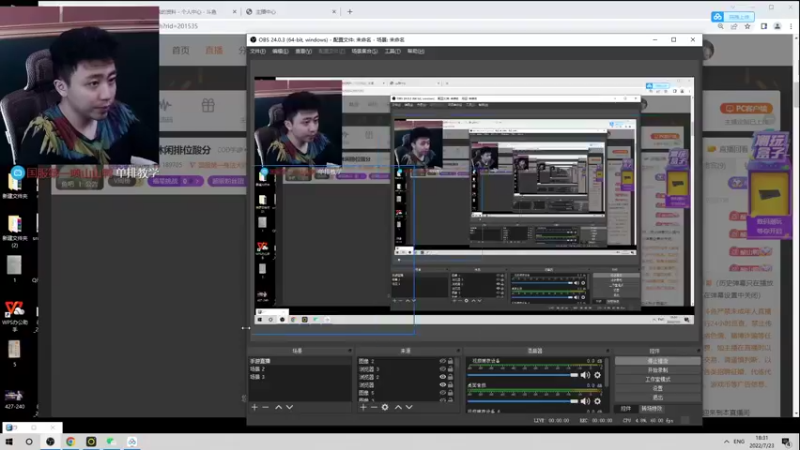800x450 pixels.
Task: Toggle visibility eye of source 浏览器 3
Action: (442, 369)
